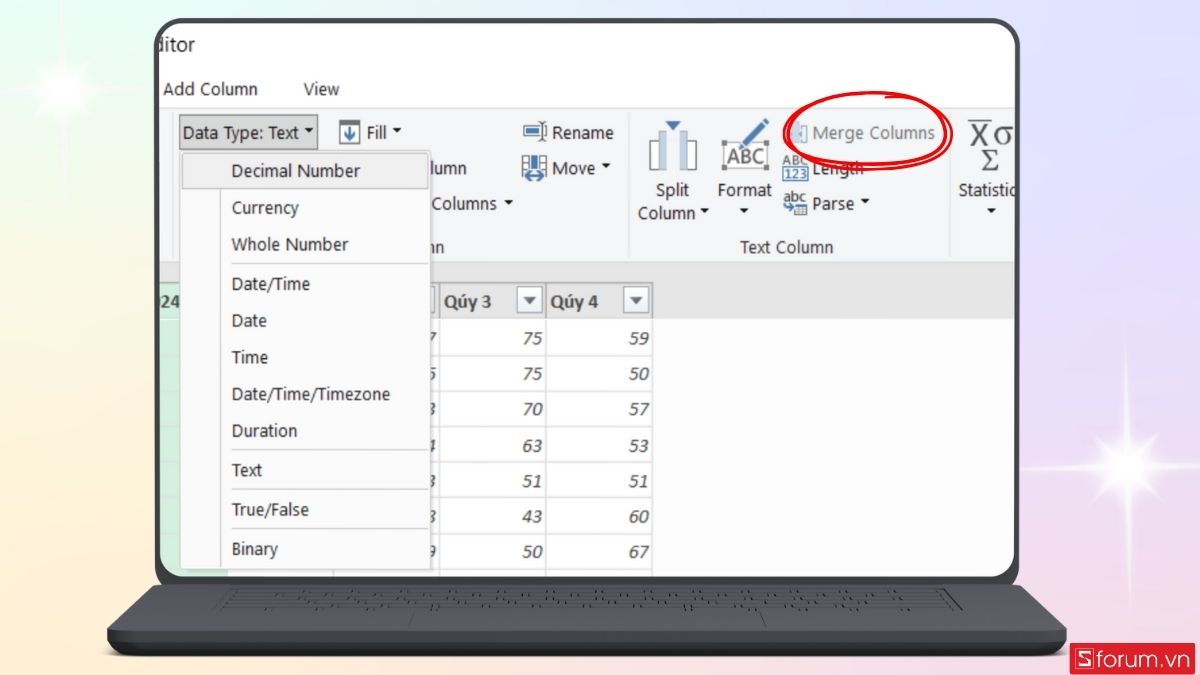
Task: Expand the Move dropdown arrow
Action: (x=606, y=168)
